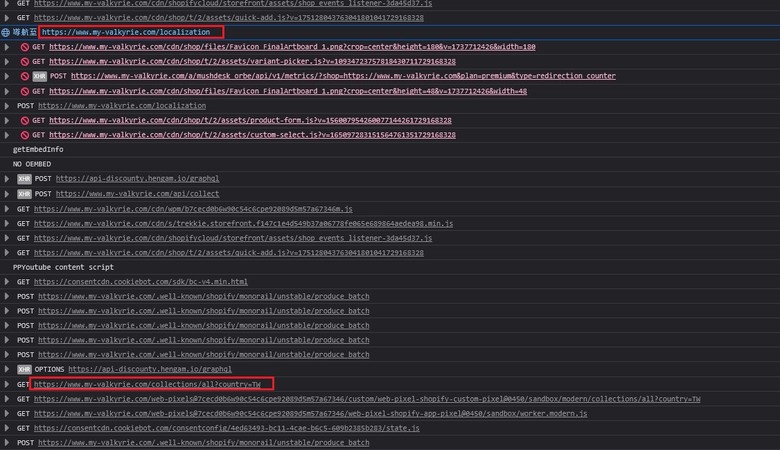
Task: Expand the custom-select.js GET request
Action: pyautogui.click(x=6, y=135)
